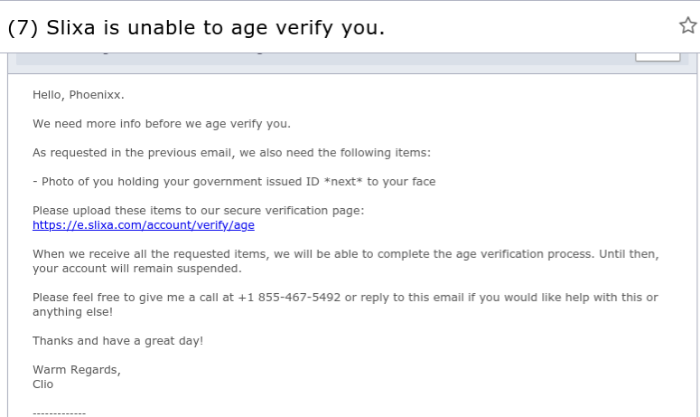
Task: Click the "As requested in the previous email" line
Action: 232,153
